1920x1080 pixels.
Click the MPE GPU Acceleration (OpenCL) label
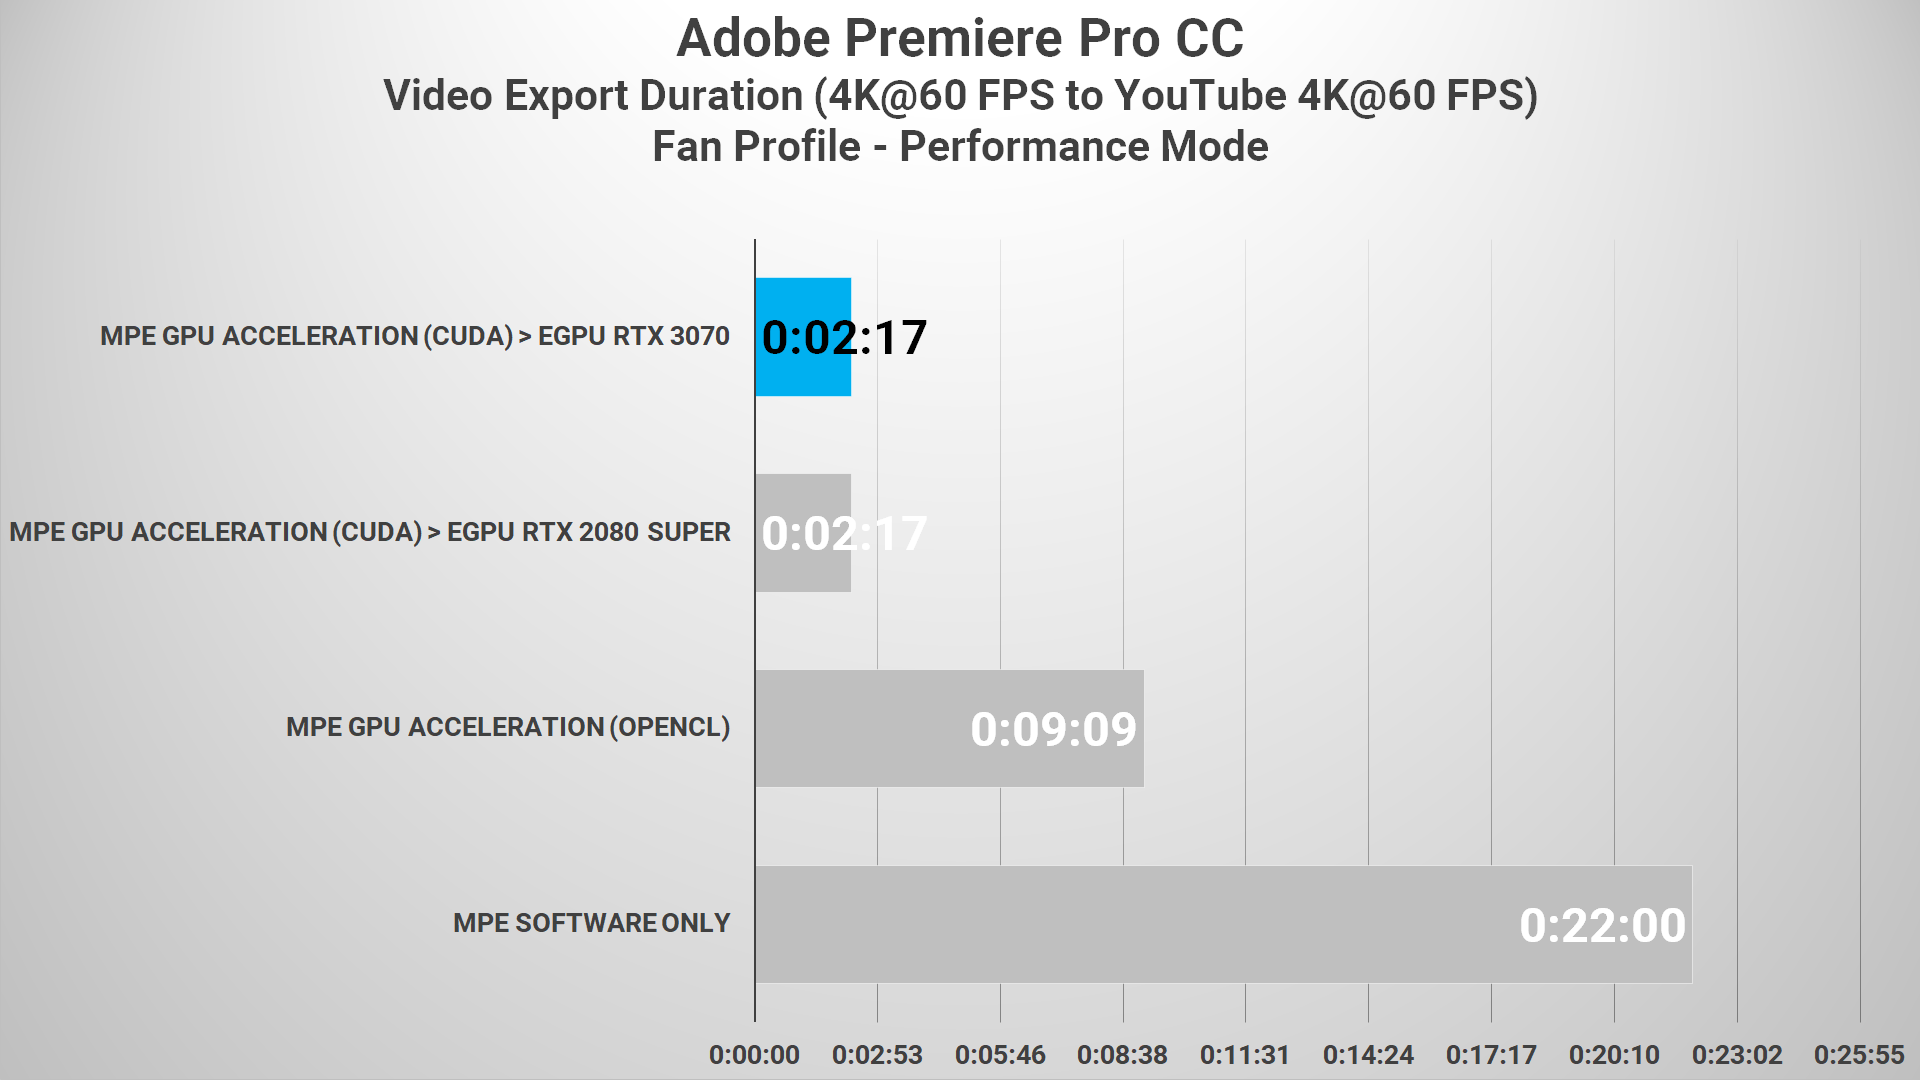[508, 727]
